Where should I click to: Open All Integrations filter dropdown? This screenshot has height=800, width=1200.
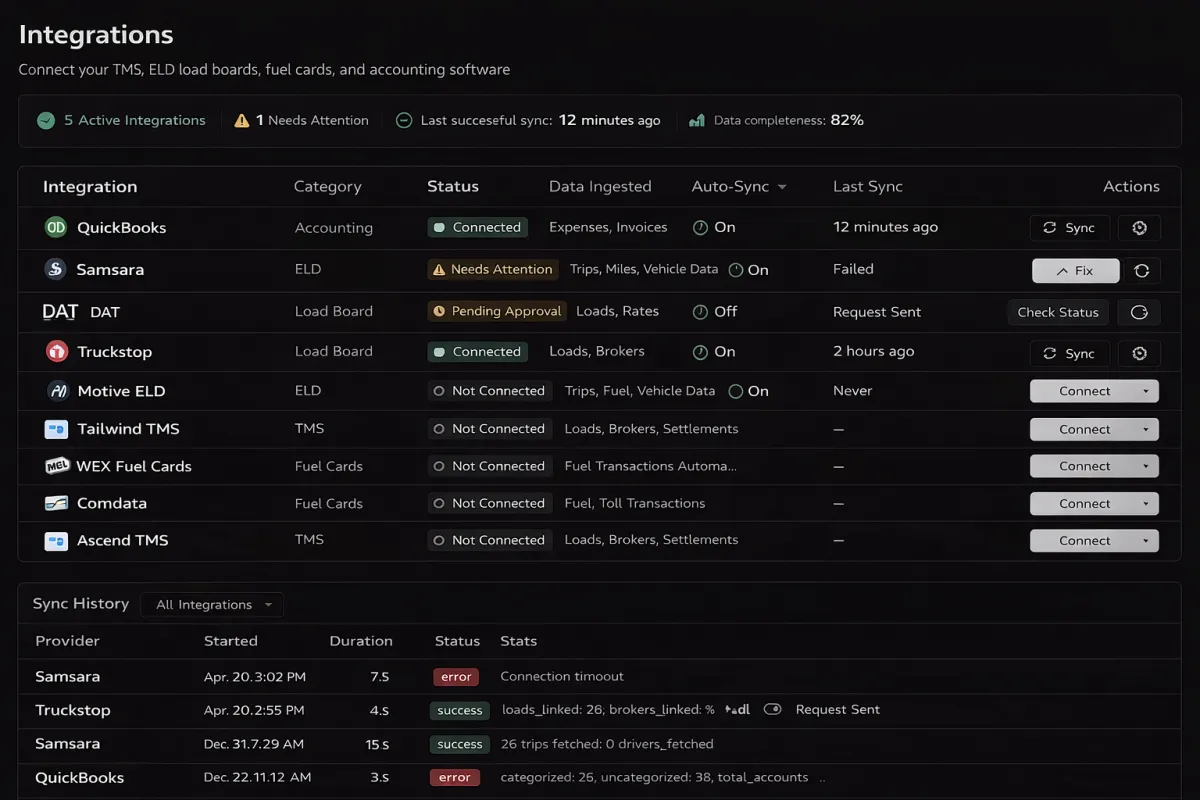212,604
